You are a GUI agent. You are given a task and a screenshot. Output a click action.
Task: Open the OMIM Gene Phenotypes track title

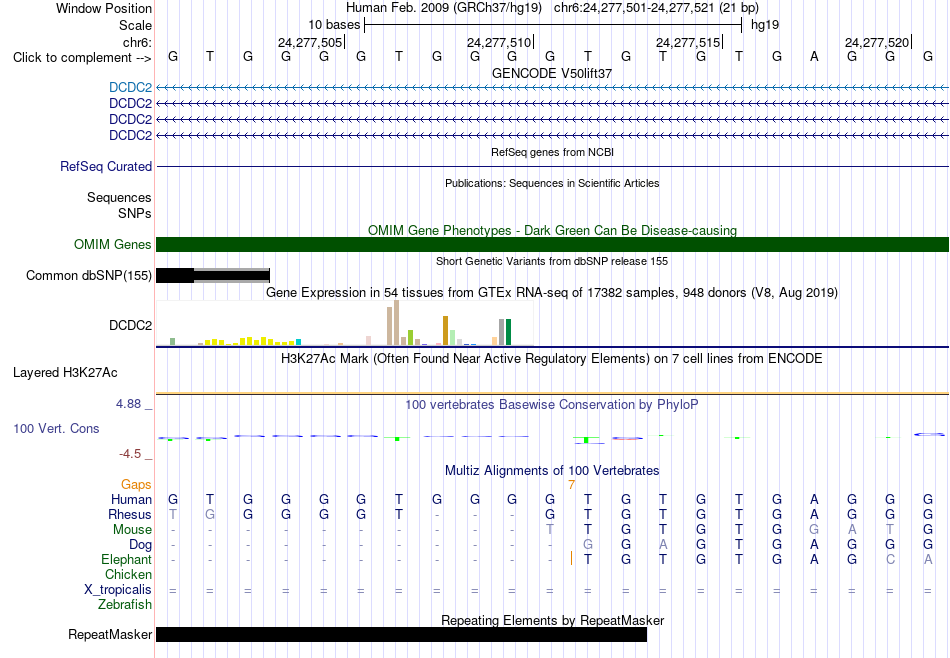point(552,230)
